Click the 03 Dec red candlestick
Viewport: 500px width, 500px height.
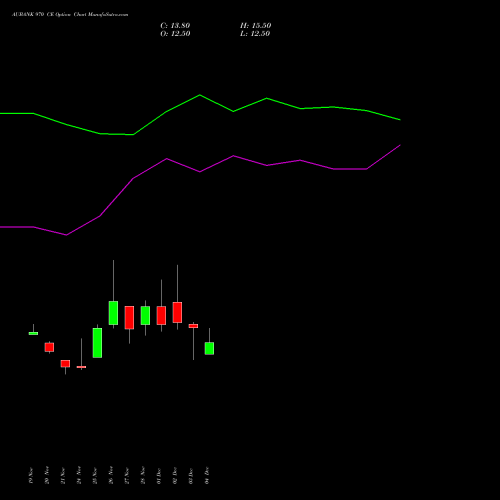193,326
